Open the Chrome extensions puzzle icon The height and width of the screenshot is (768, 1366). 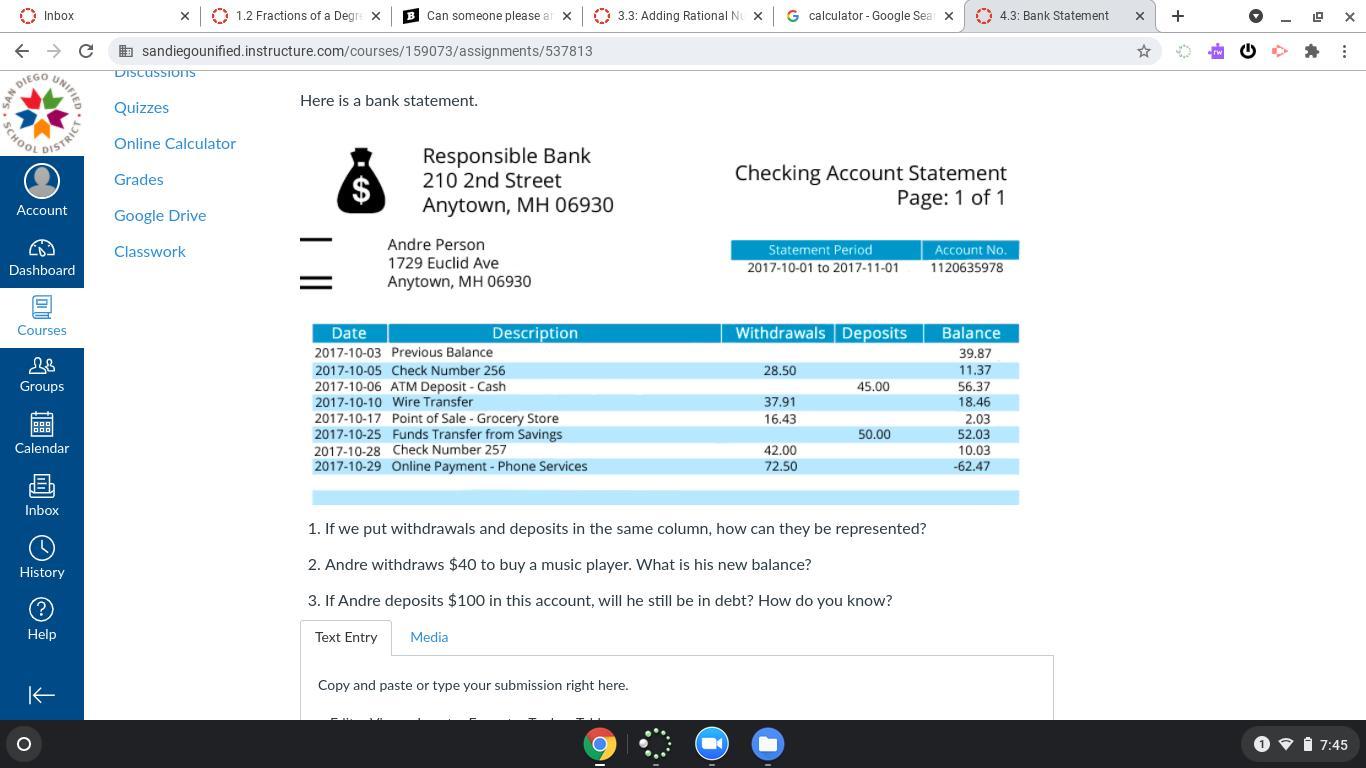tap(1312, 51)
